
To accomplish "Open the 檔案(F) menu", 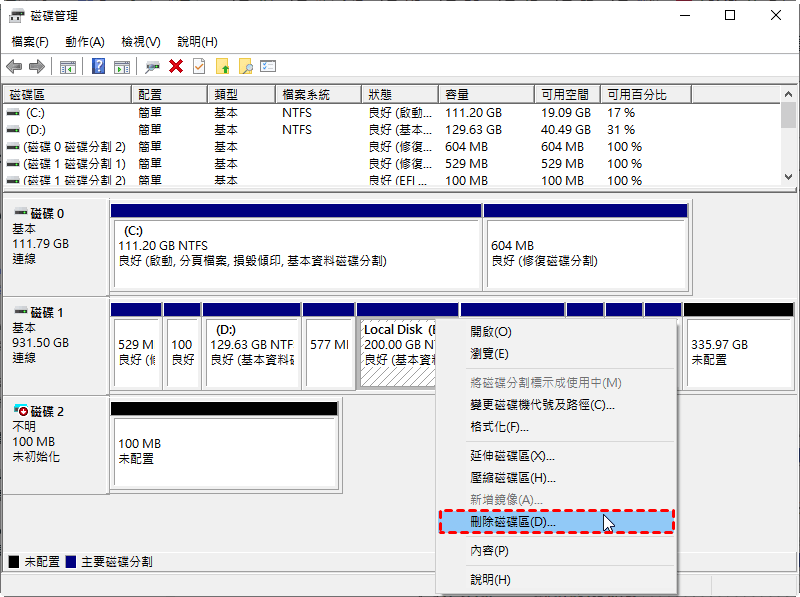I will (30, 42).
